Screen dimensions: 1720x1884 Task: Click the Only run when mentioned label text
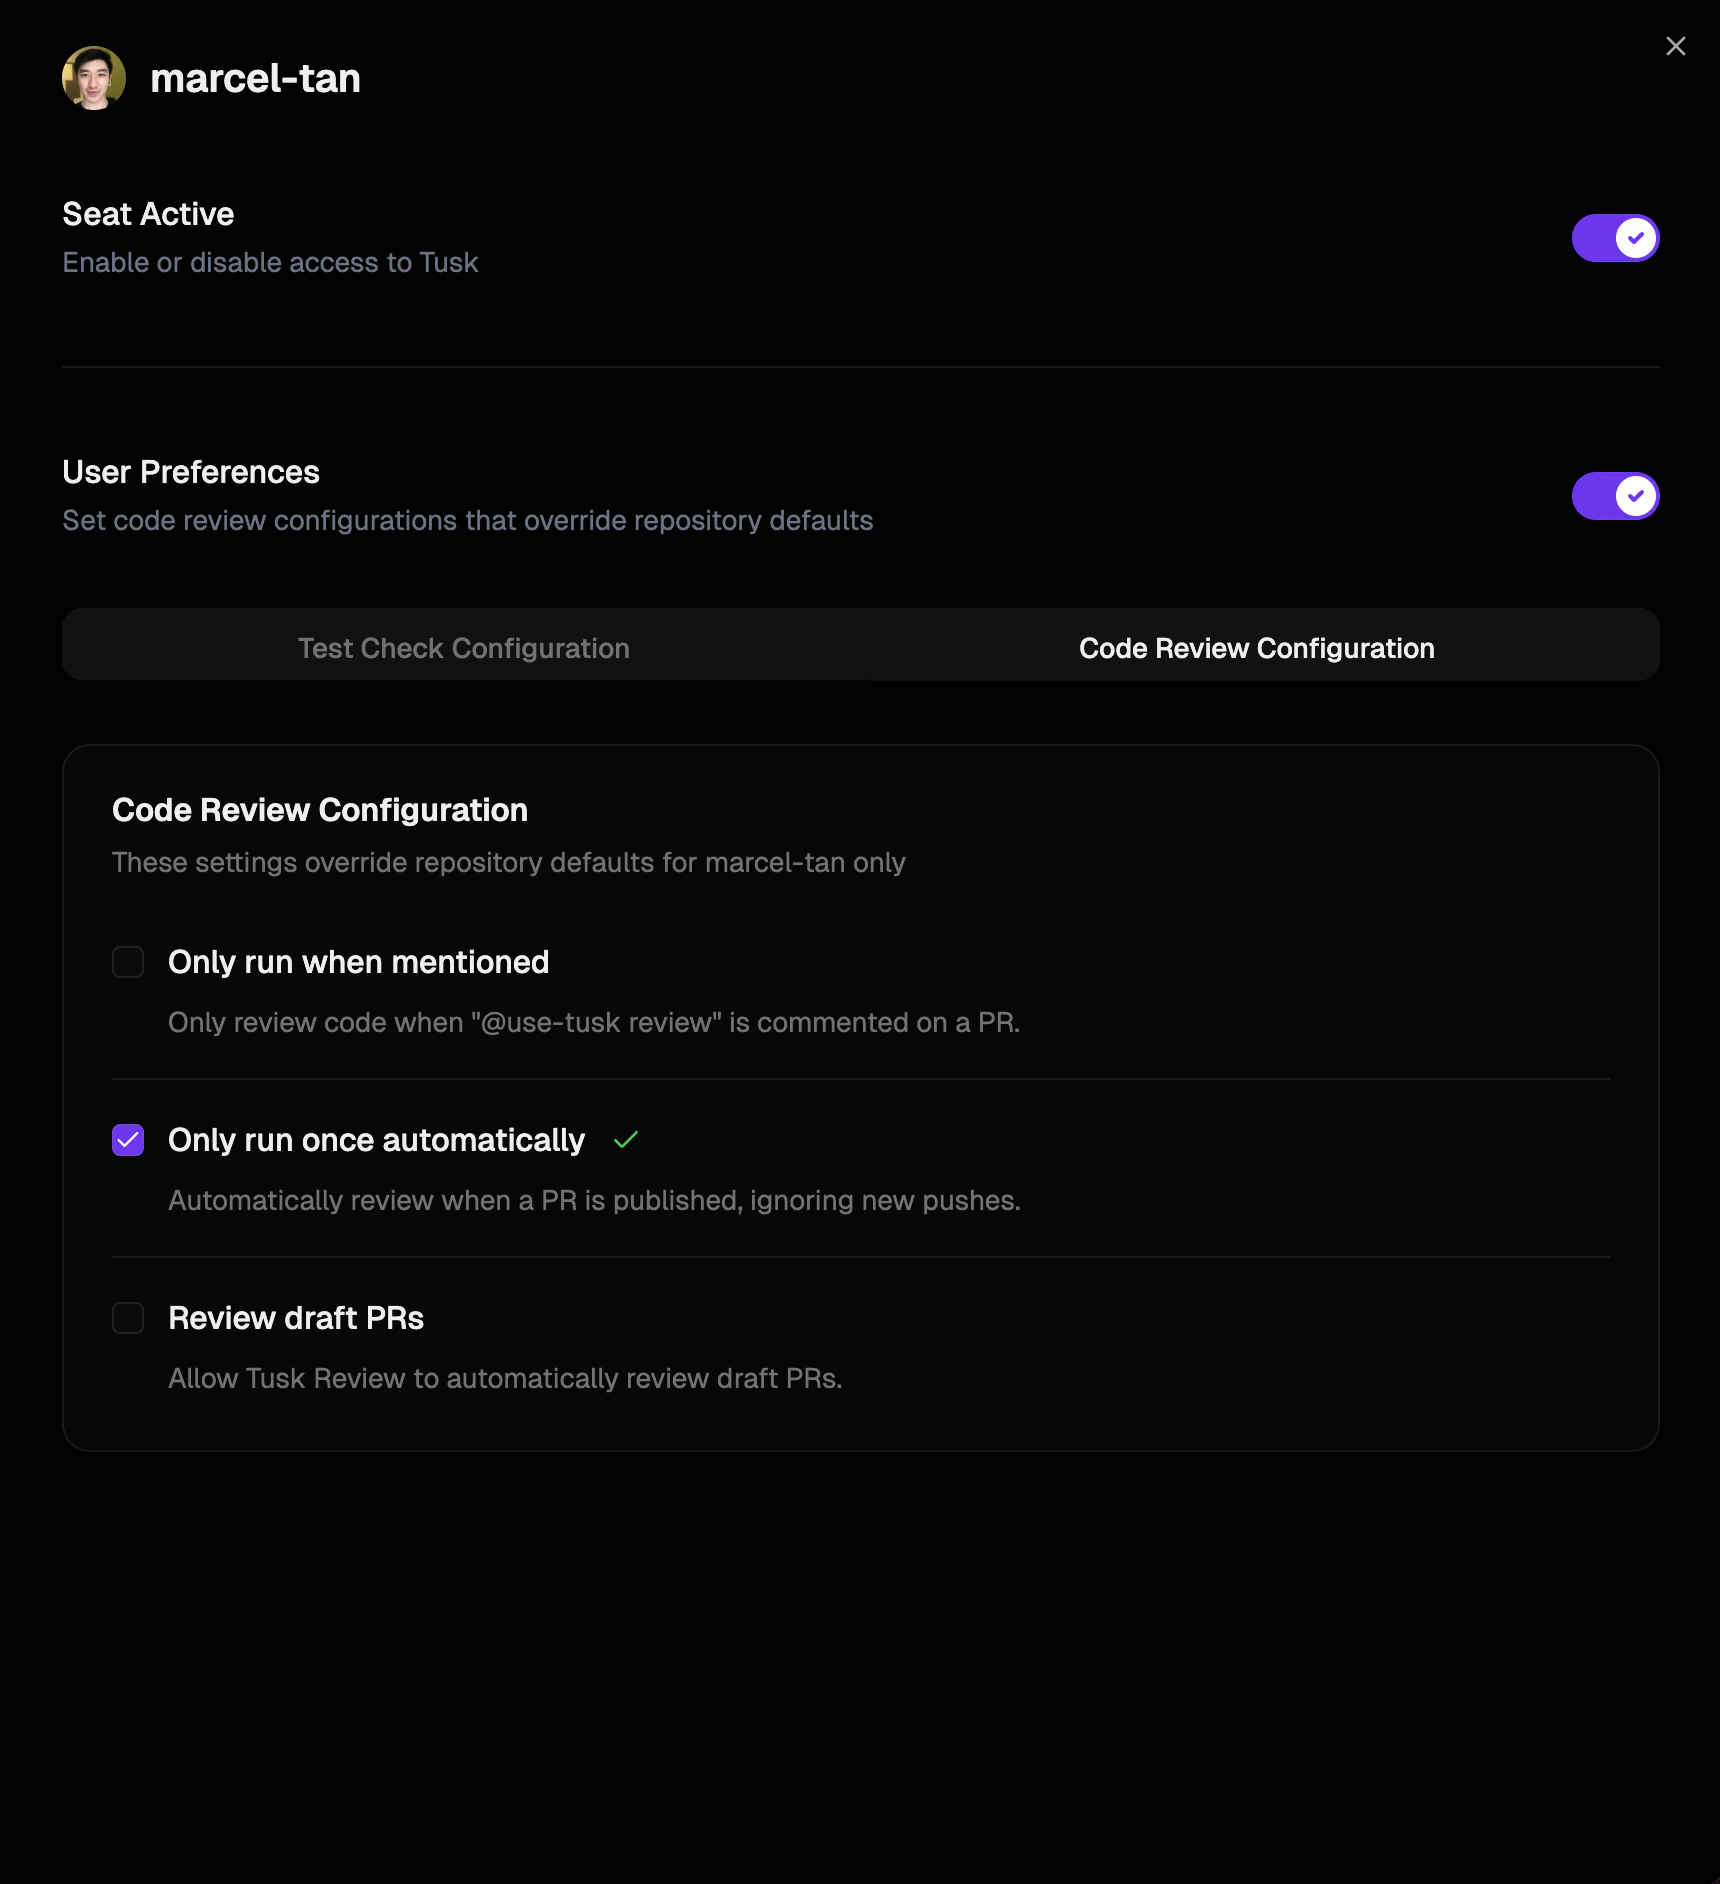(x=358, y=962)
